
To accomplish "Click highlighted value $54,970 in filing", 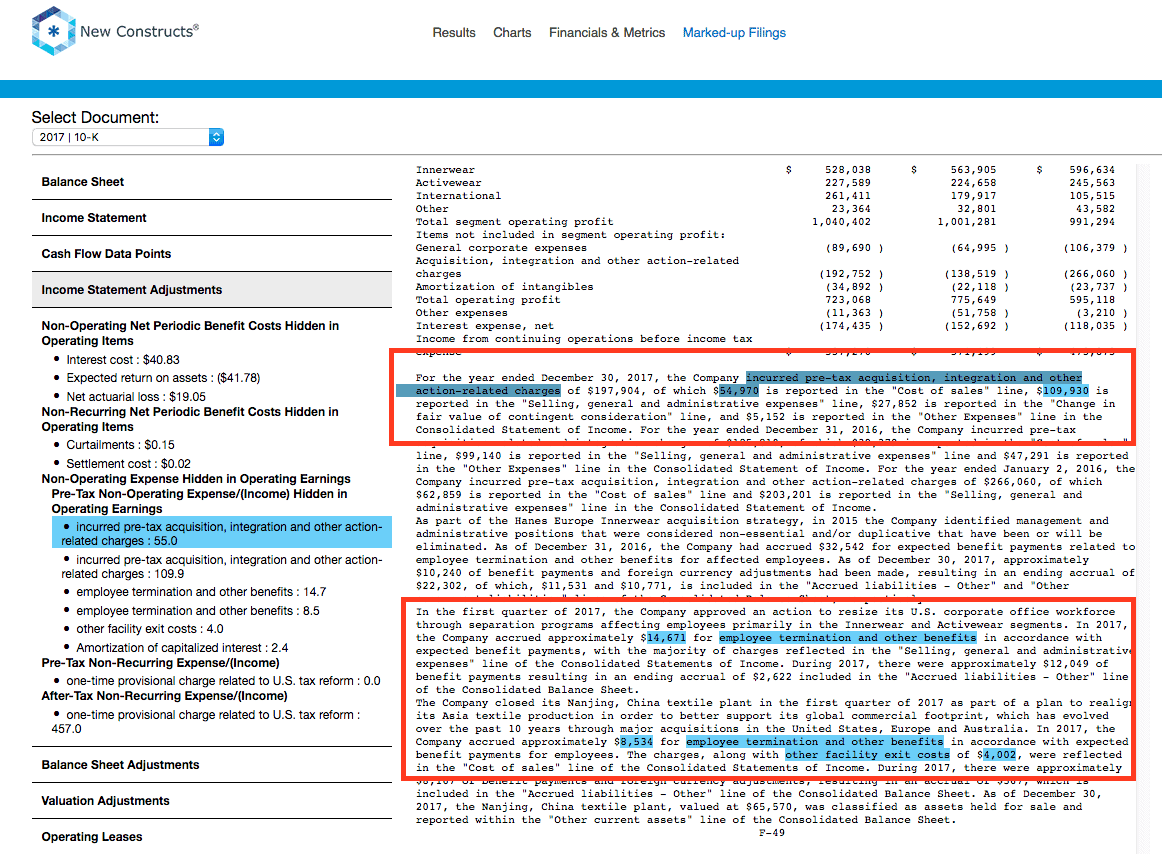I will [x=739, y=391].
